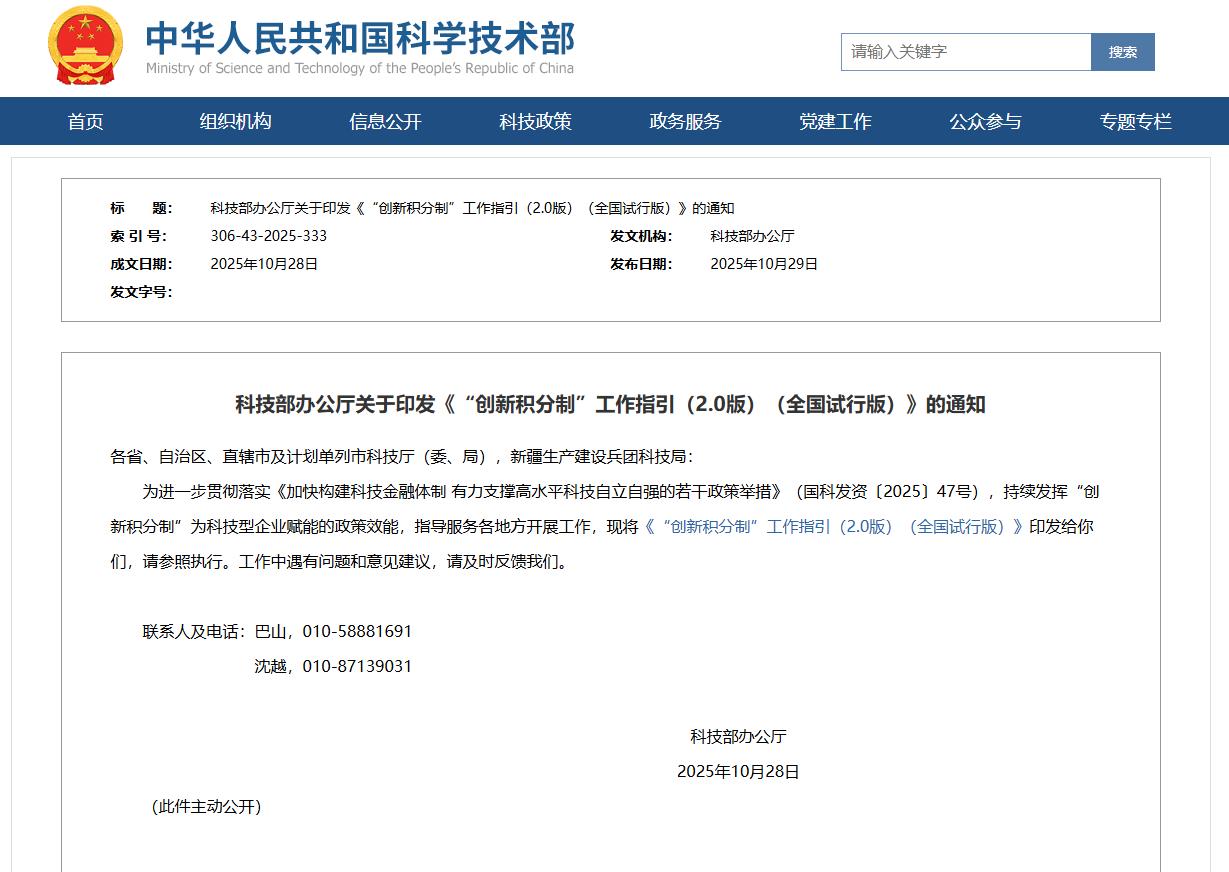1229x872 pixels.
Task: Click the index number 306-43-2025-333
Action: 268,236
